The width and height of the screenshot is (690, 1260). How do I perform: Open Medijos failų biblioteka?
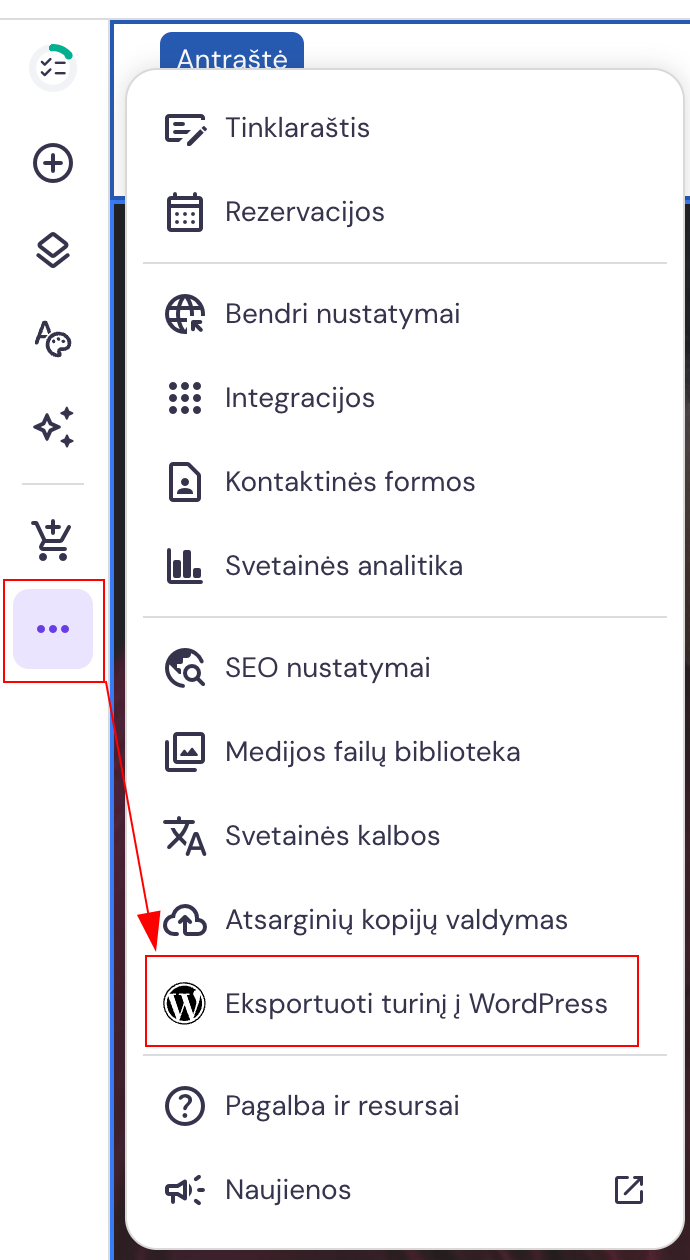pos(372,752)
